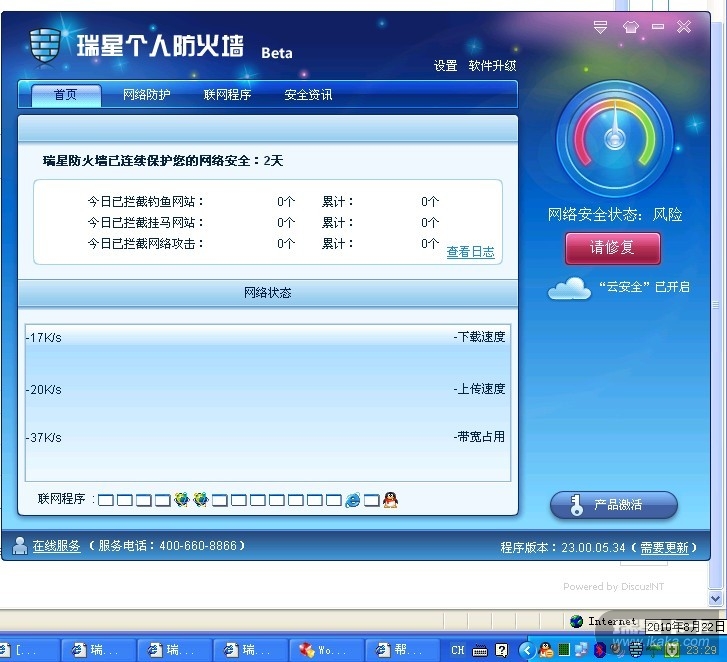Click the 今日已拦截钓鱼网站 row label
This screenshot has width=727, height=662.
145,202
